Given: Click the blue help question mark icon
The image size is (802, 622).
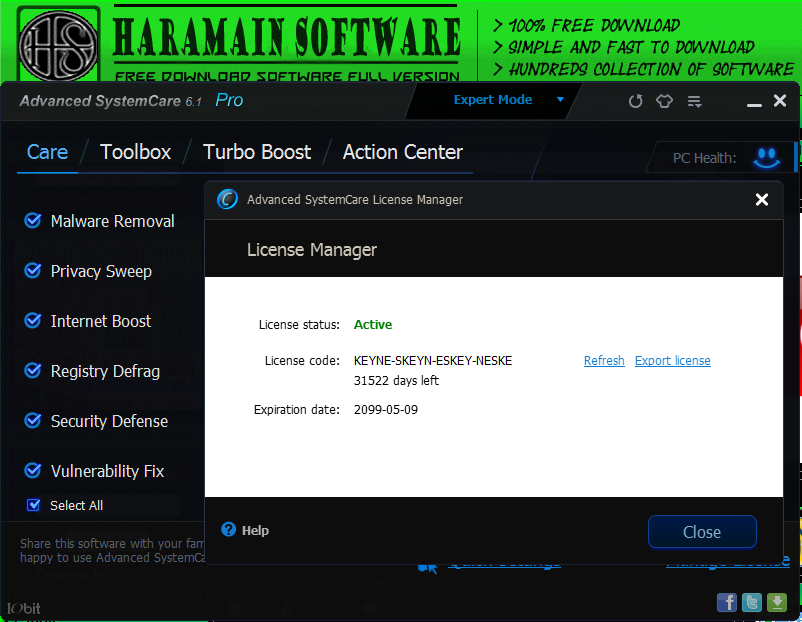Looking at the screenshot, I should (x=228, y=529).
